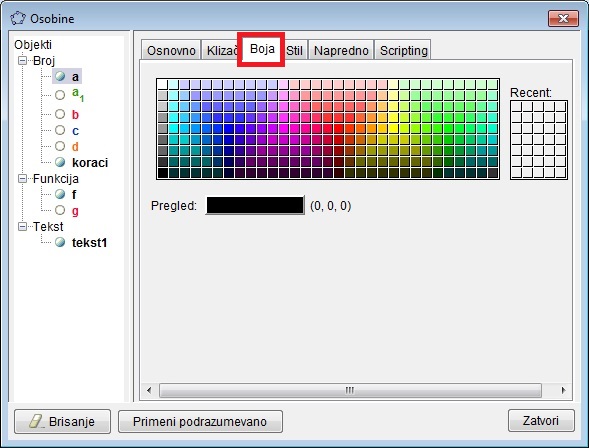Click the left scroll arrow of horizontal scrollbar
589x448 pixels.
point(149,390)
